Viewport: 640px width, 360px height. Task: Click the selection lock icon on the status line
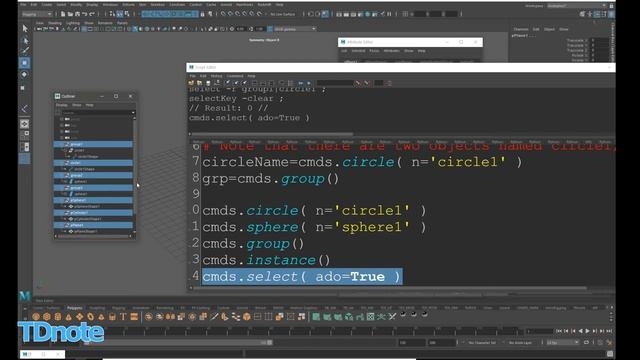tap(202, 14)
